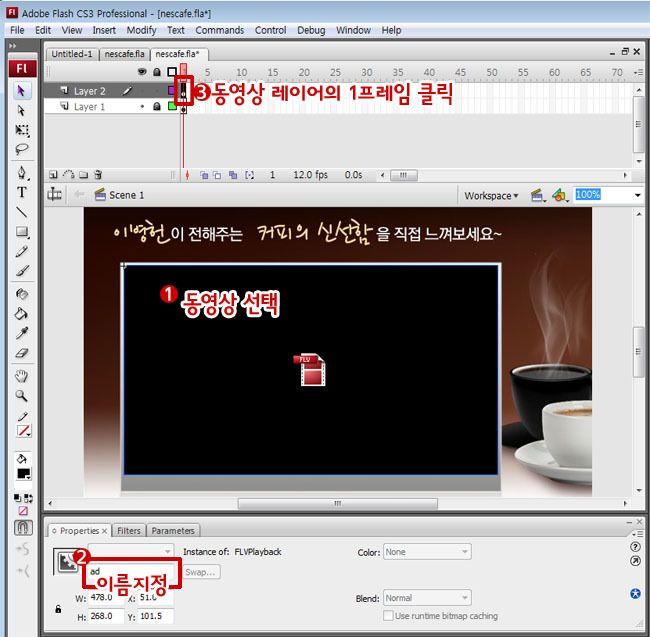Open the Modify menu
This screenshot has width=650, height=637.
(141, 30)
